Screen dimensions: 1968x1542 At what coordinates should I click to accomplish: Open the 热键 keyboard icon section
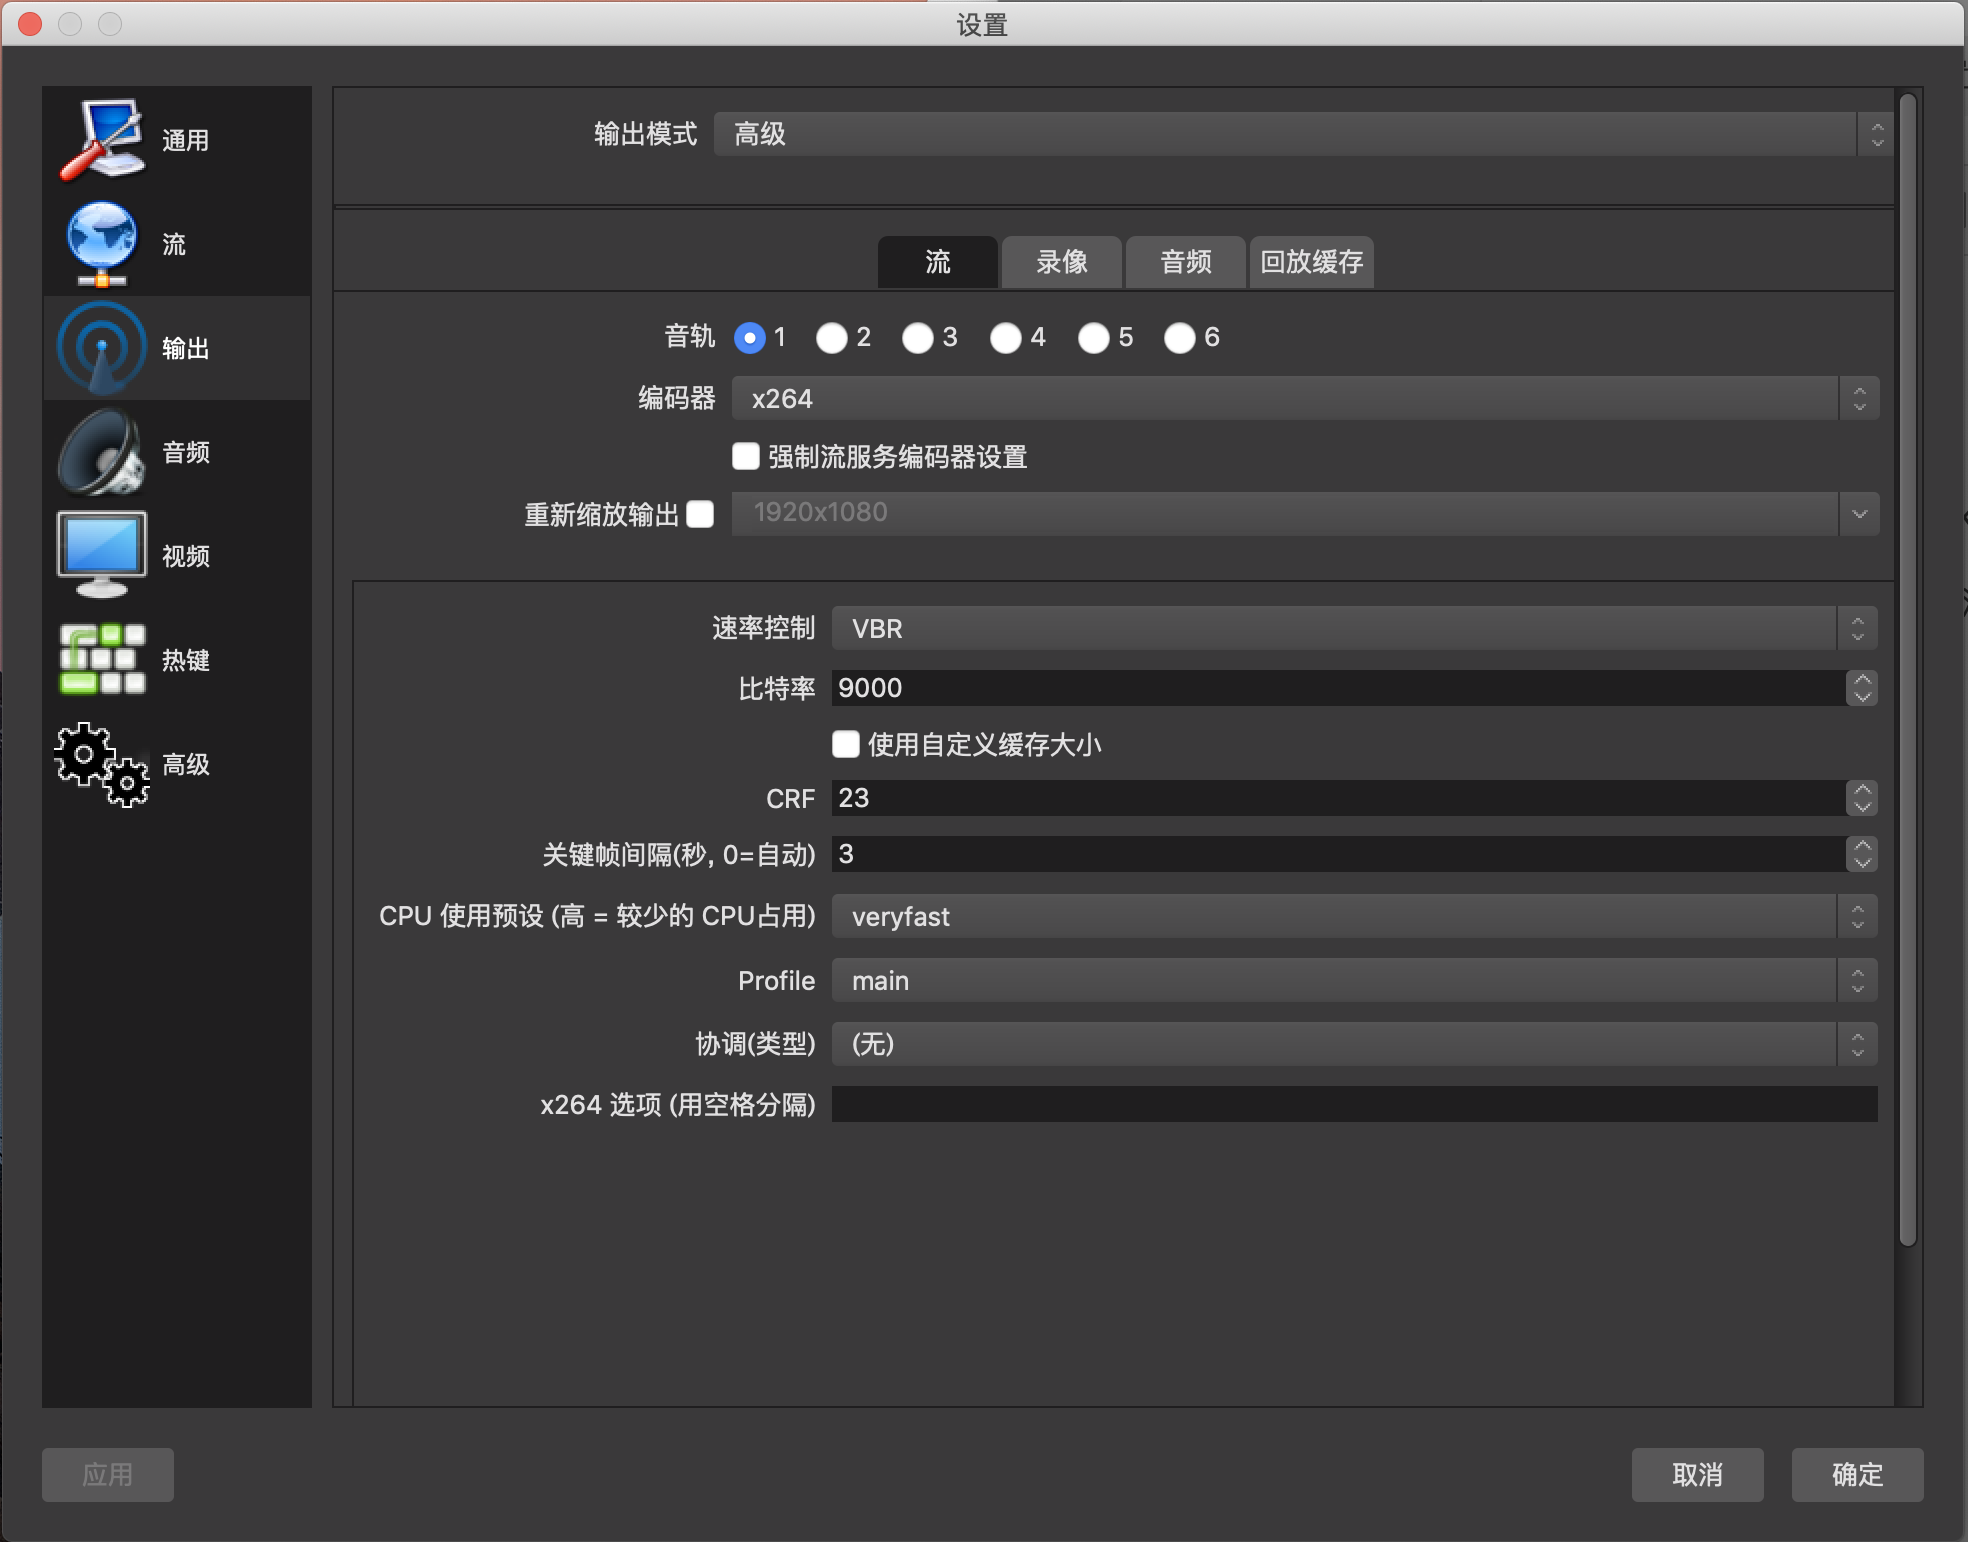(102, 659)
